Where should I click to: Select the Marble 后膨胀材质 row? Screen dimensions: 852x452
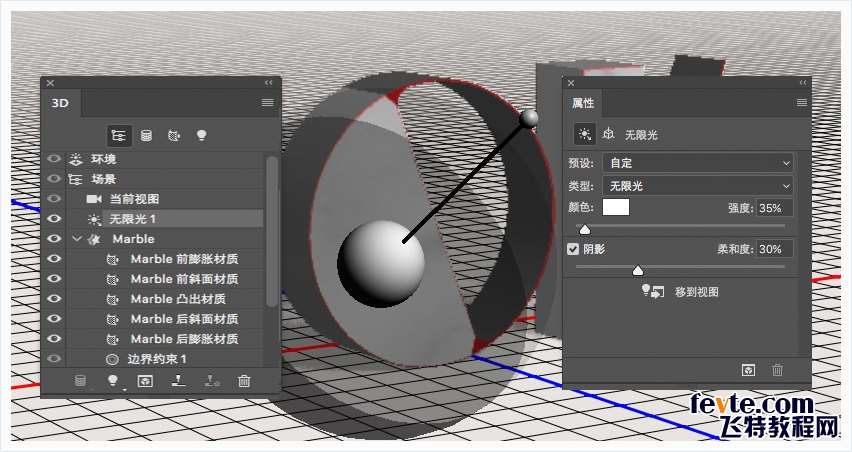point(165,339)
